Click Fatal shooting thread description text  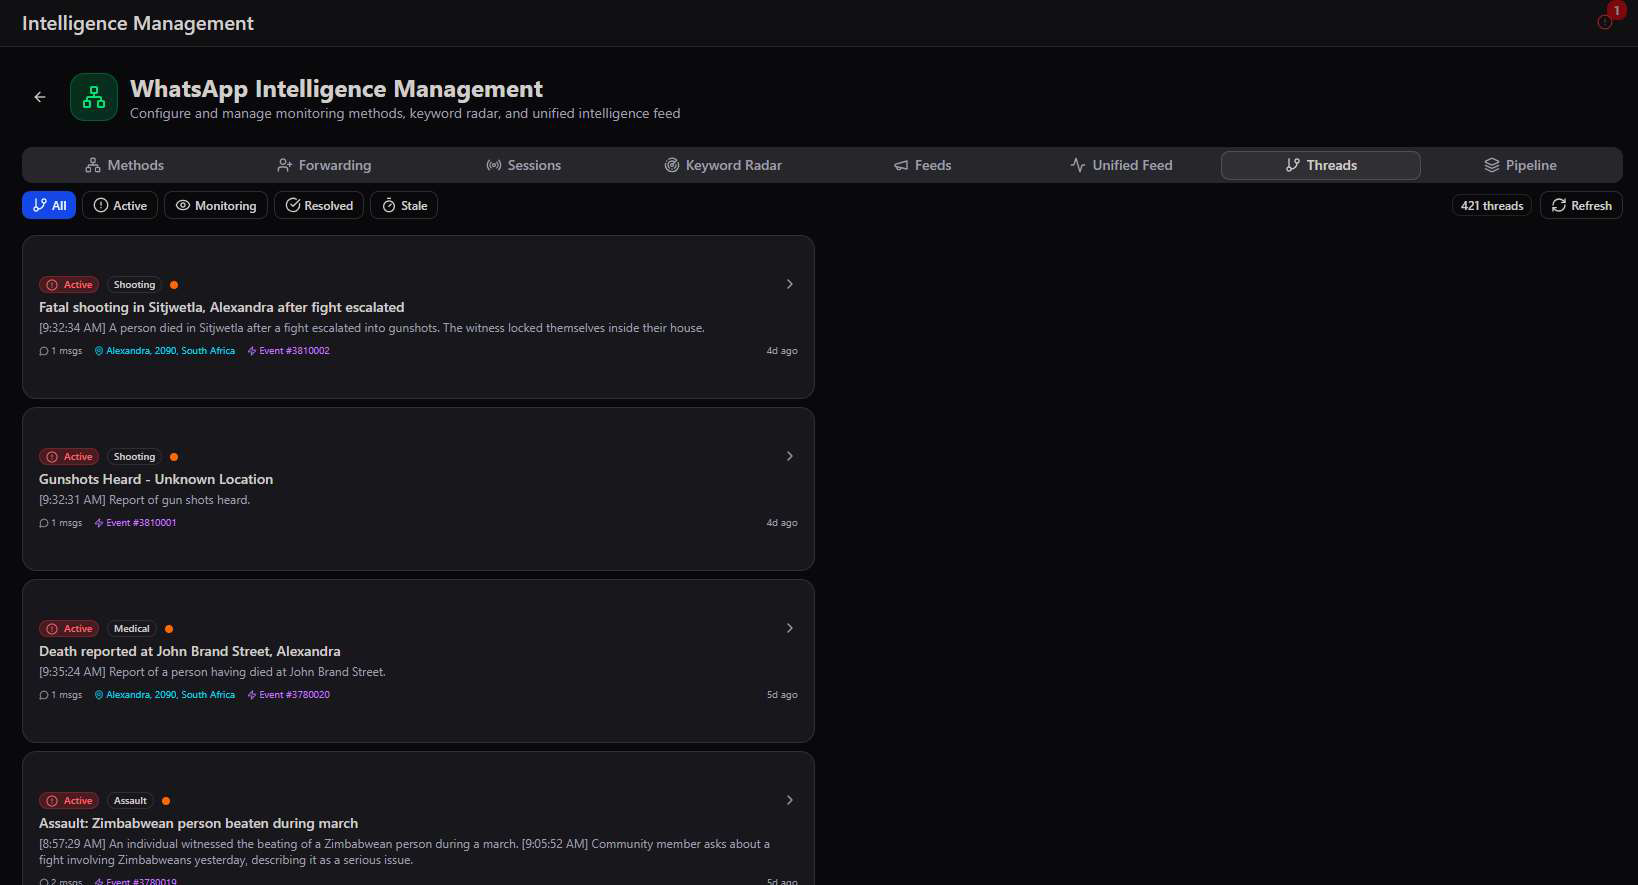coord(372,328)
